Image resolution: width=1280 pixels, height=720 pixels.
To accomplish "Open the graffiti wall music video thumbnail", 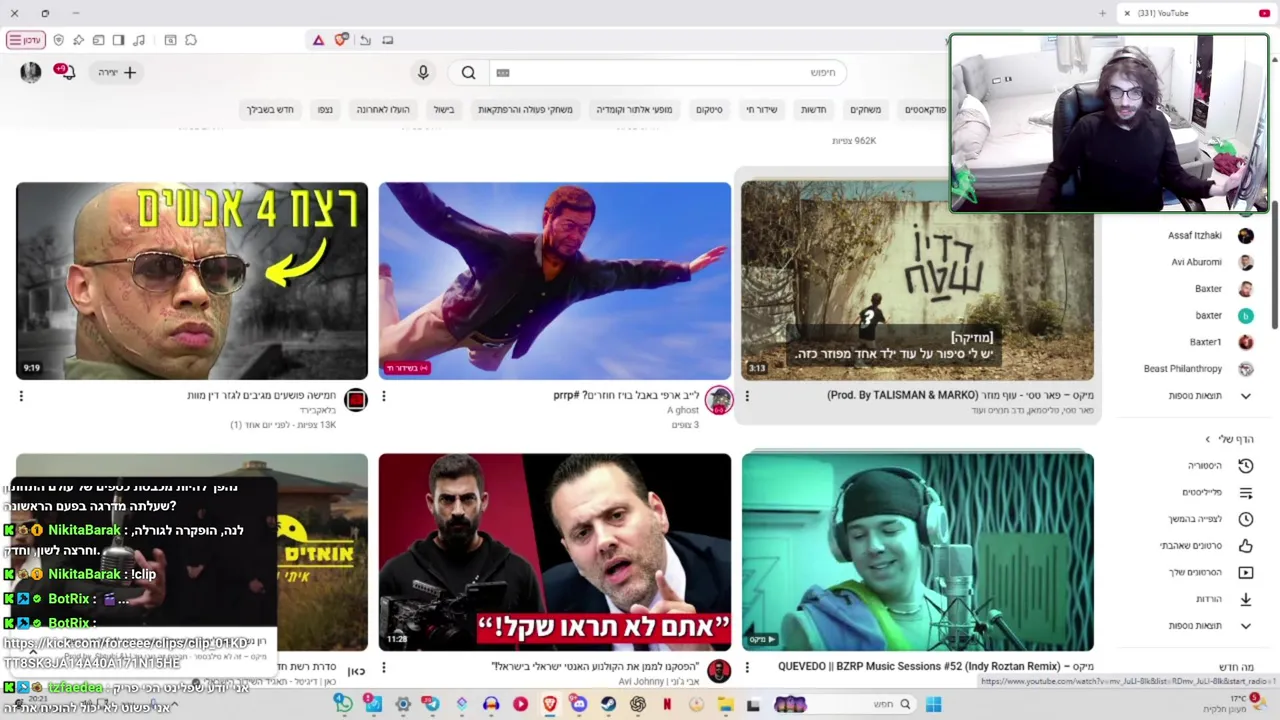I will (x=917, y=281).
